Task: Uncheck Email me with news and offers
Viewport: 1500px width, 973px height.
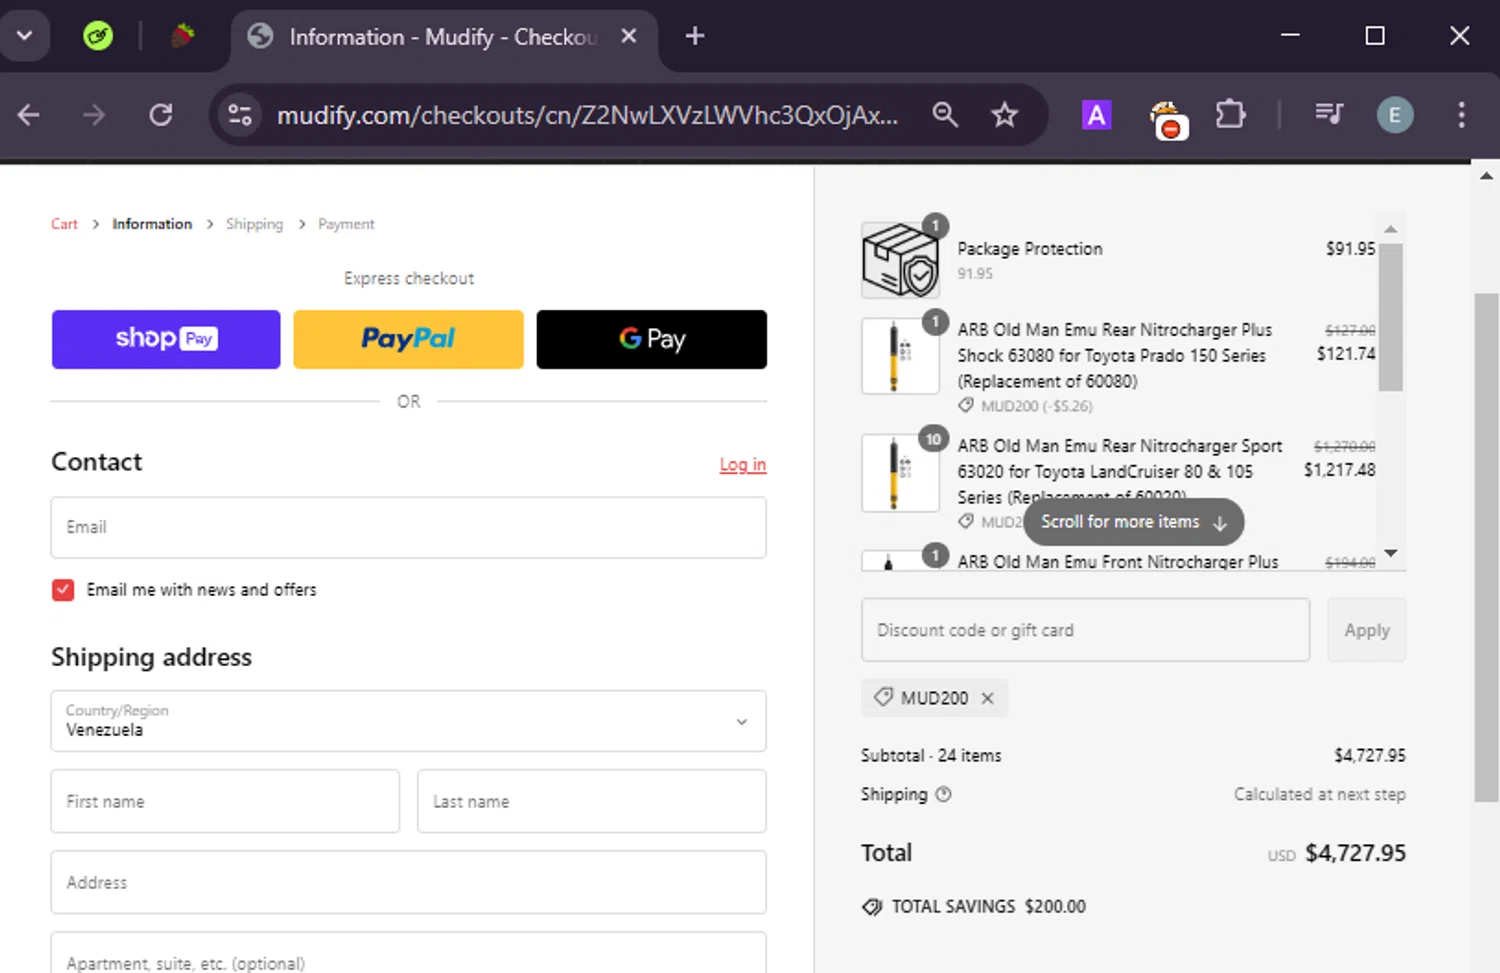Action: (x=63, y=590)
